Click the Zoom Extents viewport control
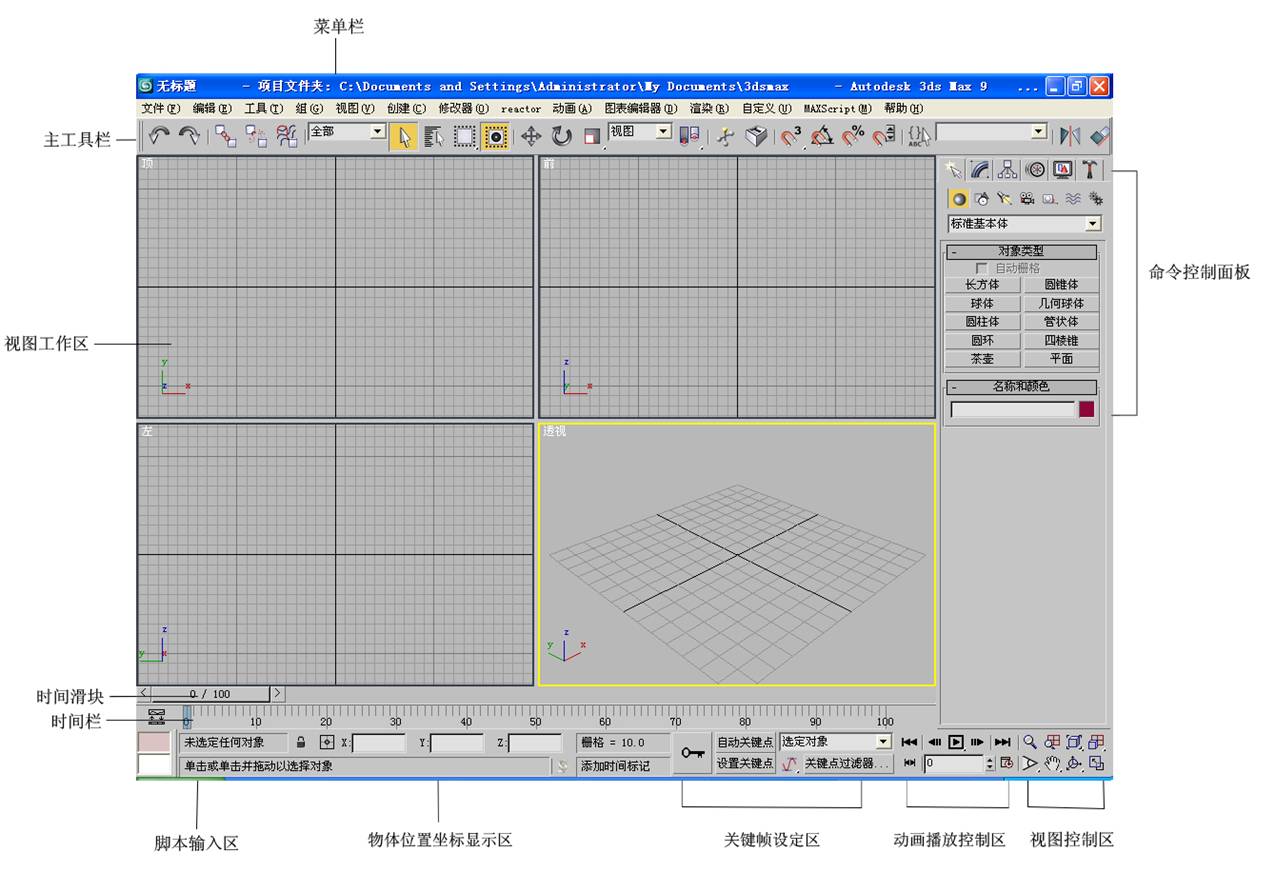 [x=1074, y=742]
